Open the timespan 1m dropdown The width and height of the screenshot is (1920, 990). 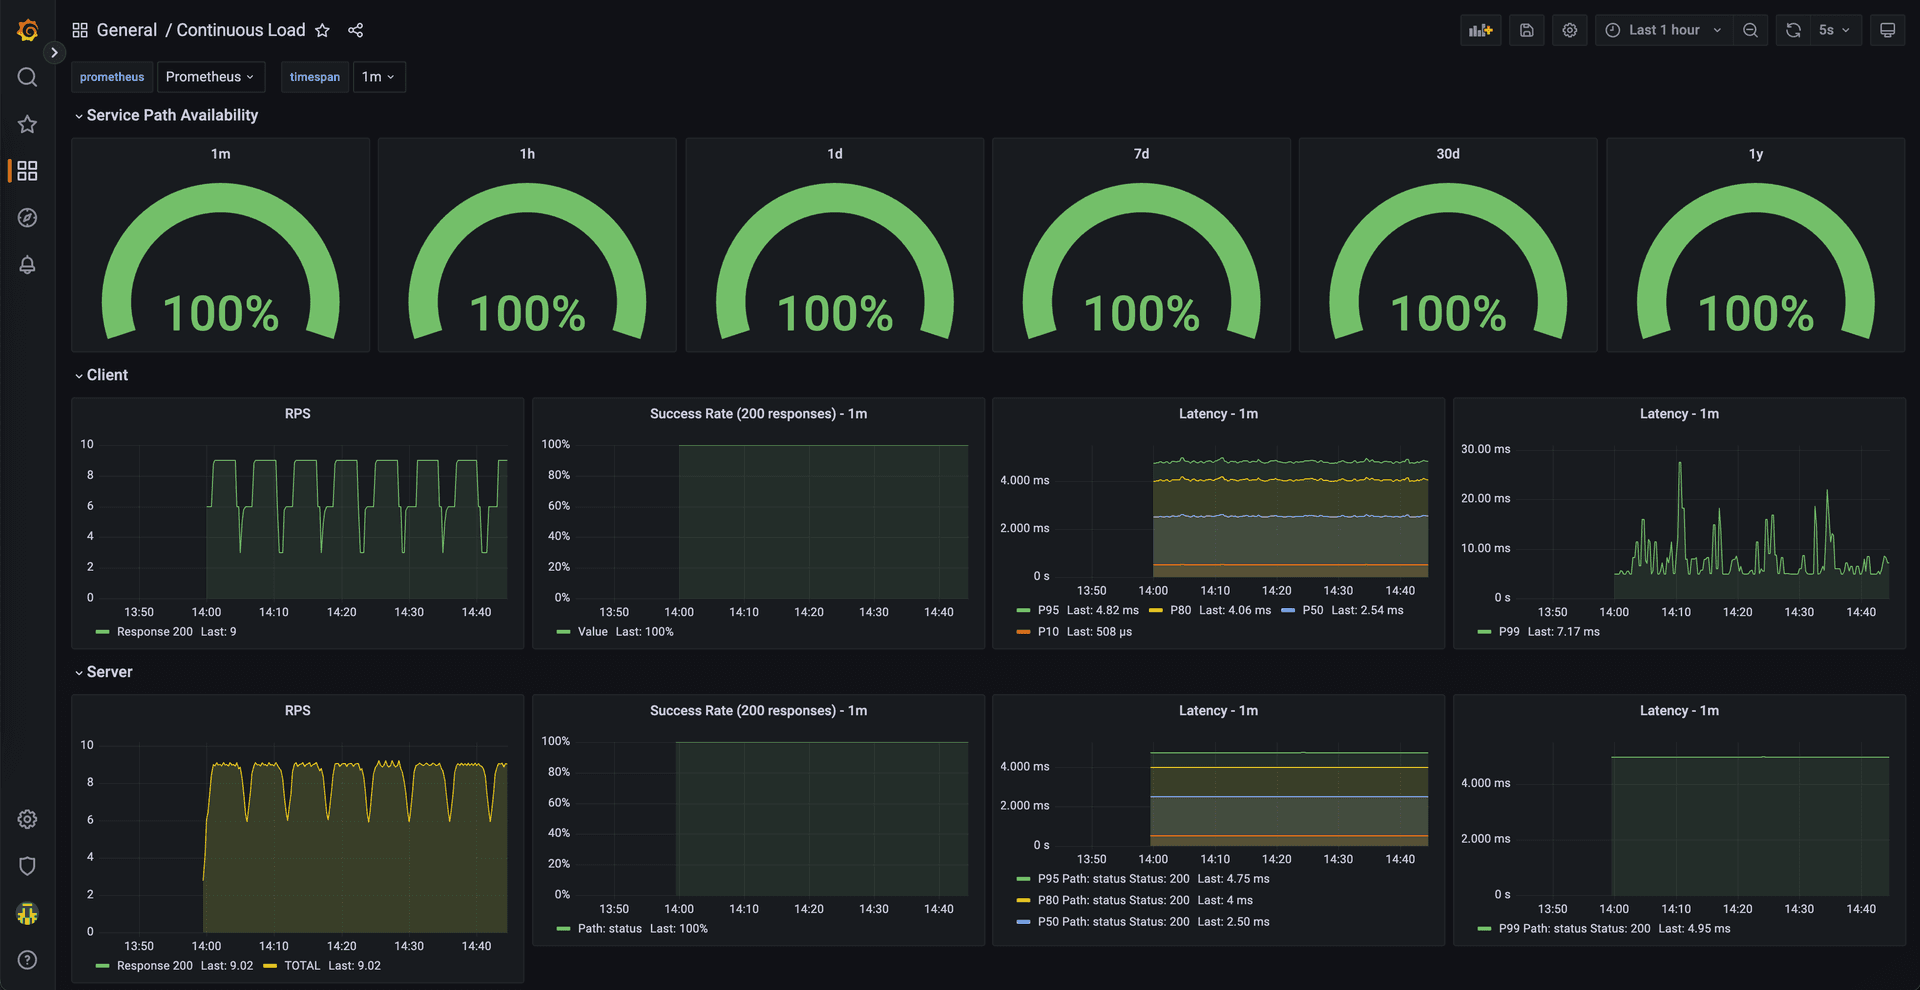[x=378, y=77]
